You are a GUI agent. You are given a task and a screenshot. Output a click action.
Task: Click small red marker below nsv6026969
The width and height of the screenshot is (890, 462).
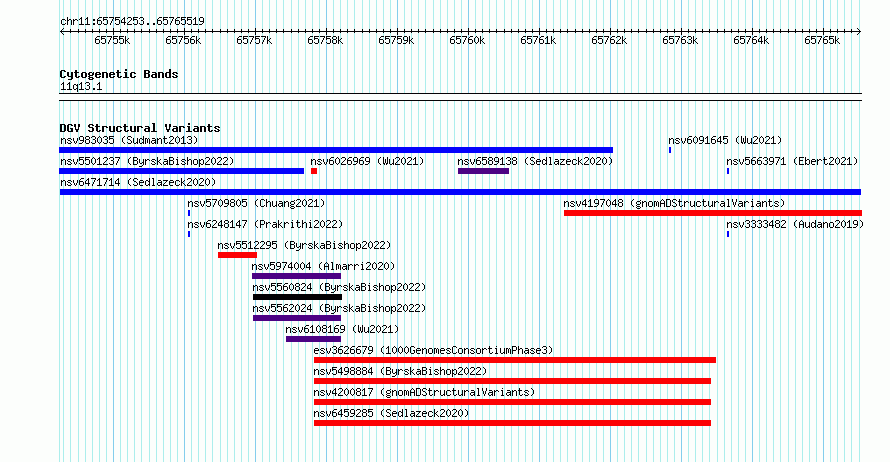click(314, 171)
